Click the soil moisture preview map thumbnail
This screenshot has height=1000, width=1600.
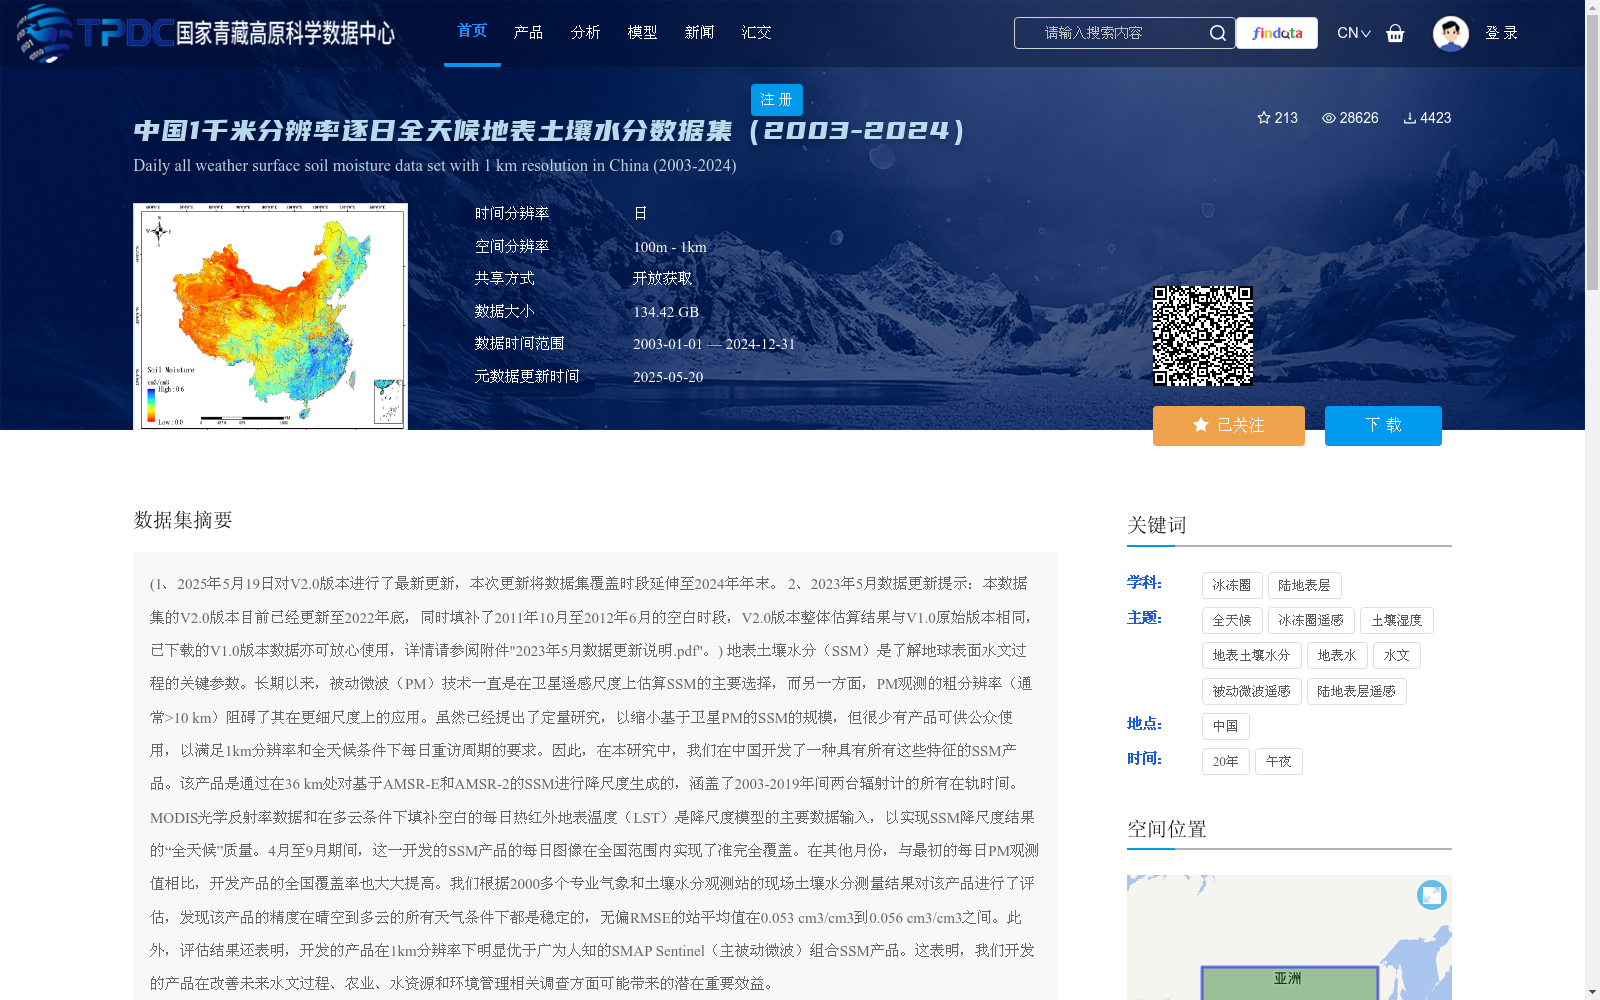pyautogui.click(x=269, y=316)
